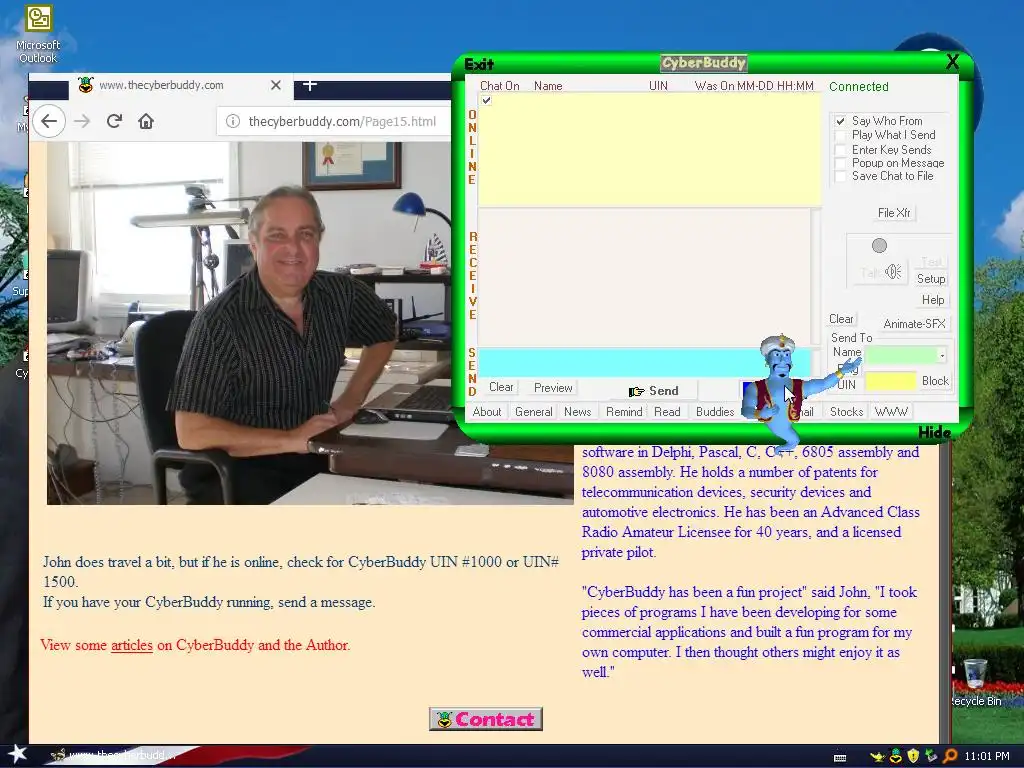The width and height of the screenshot is (1024, 768).
Task: Click the Receive message area
Action: tap(644, 278)
